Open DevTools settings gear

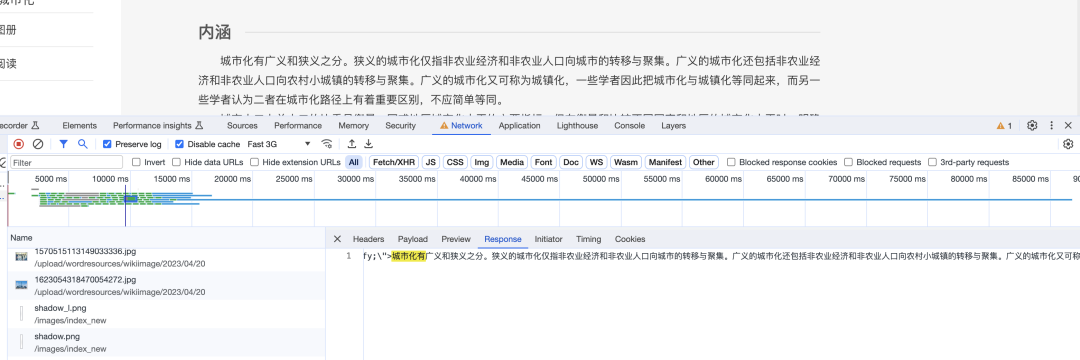pyautogui.click(x=1032, y=125)
